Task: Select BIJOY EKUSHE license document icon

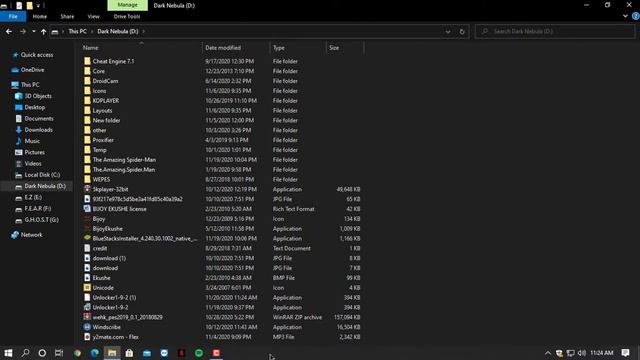Action: tap(87, 209)
